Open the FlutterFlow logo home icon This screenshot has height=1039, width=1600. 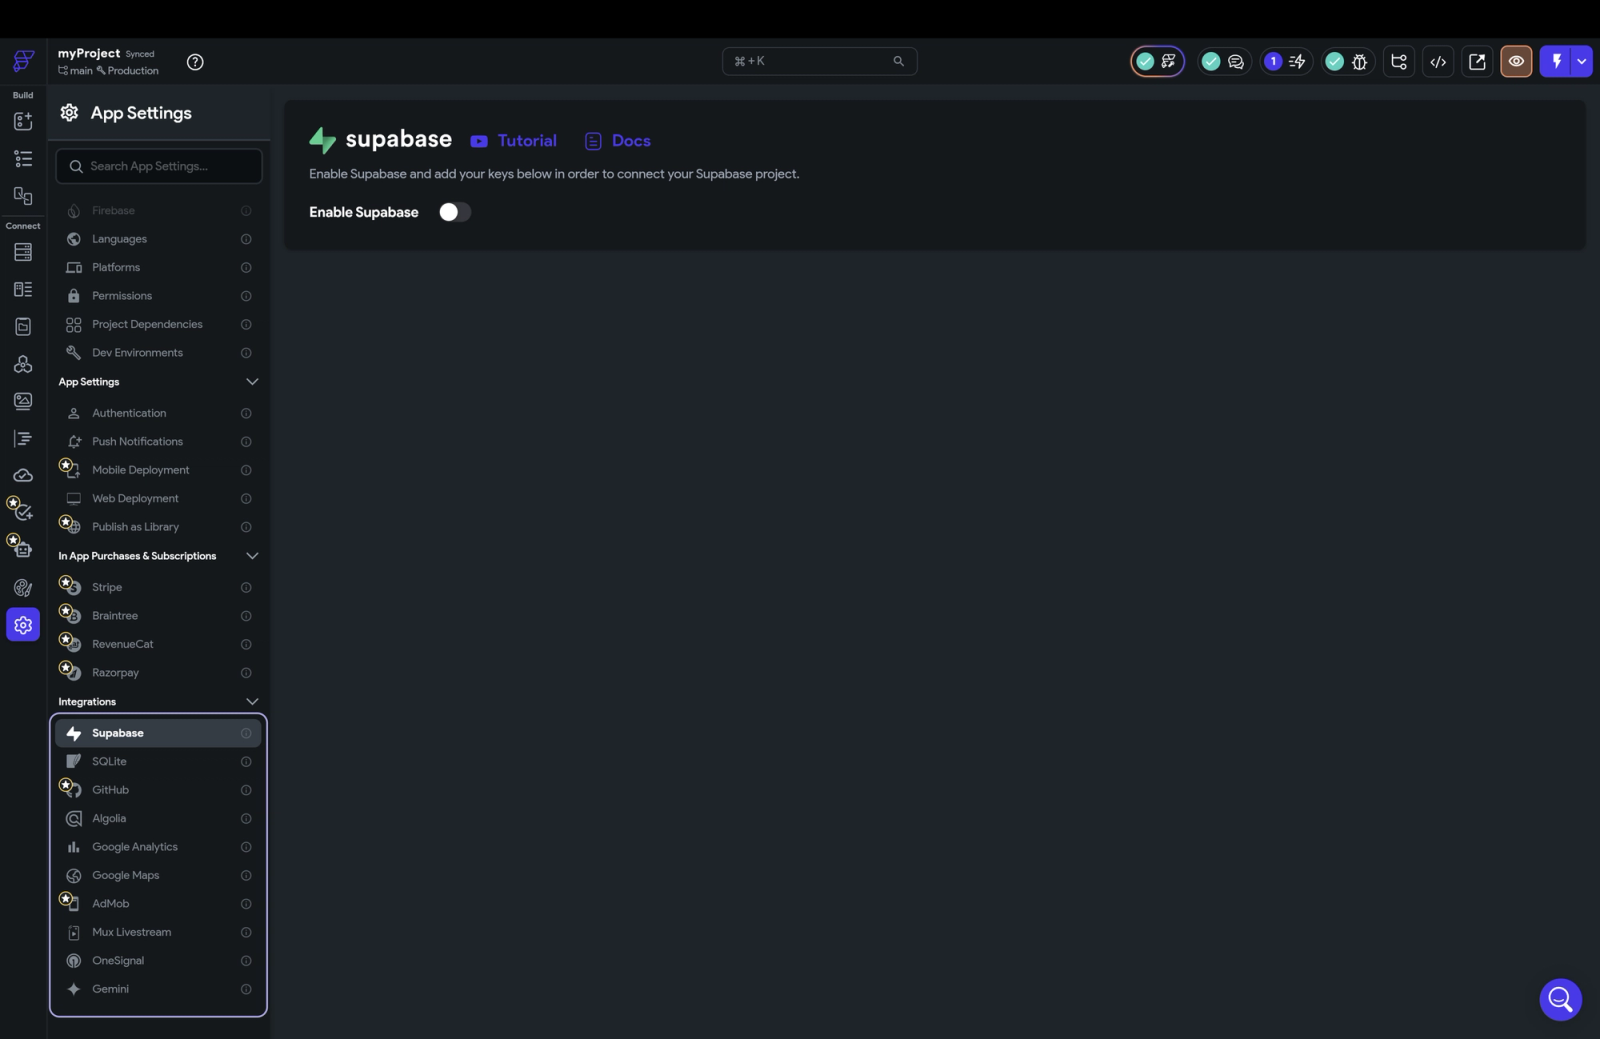pos(23,61)
